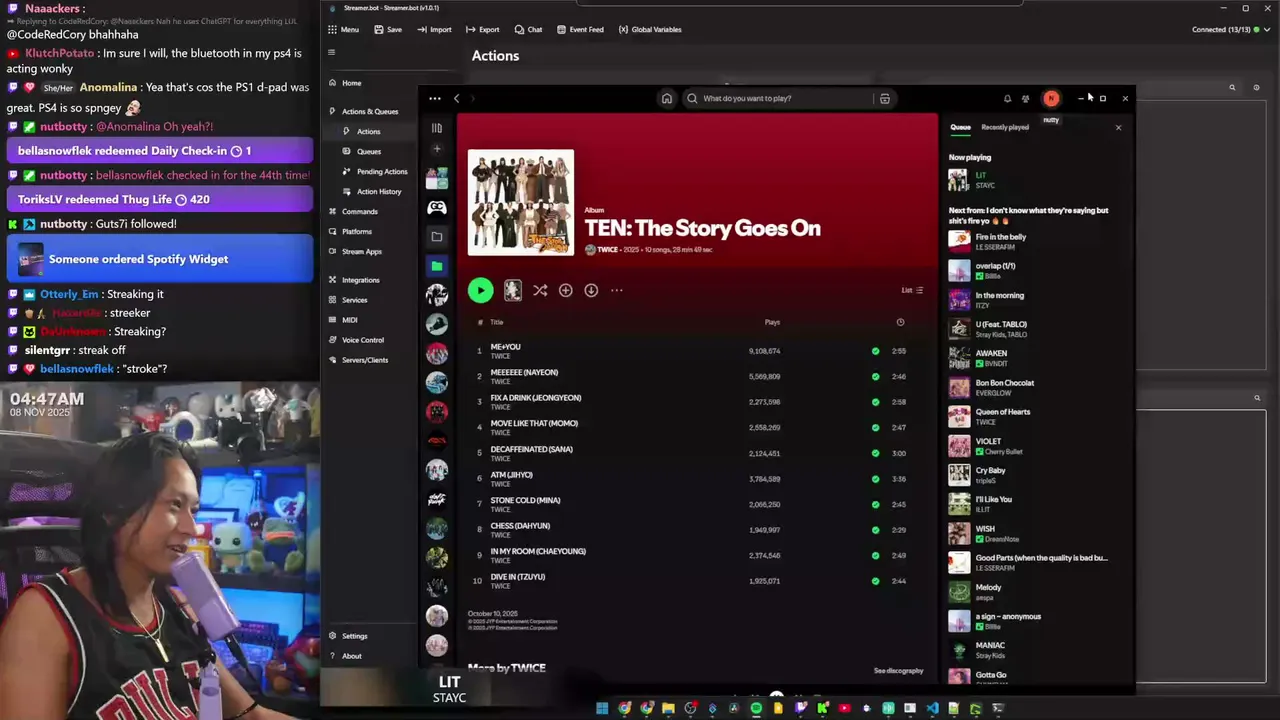Sort tracks by duration clock icon

900,322
